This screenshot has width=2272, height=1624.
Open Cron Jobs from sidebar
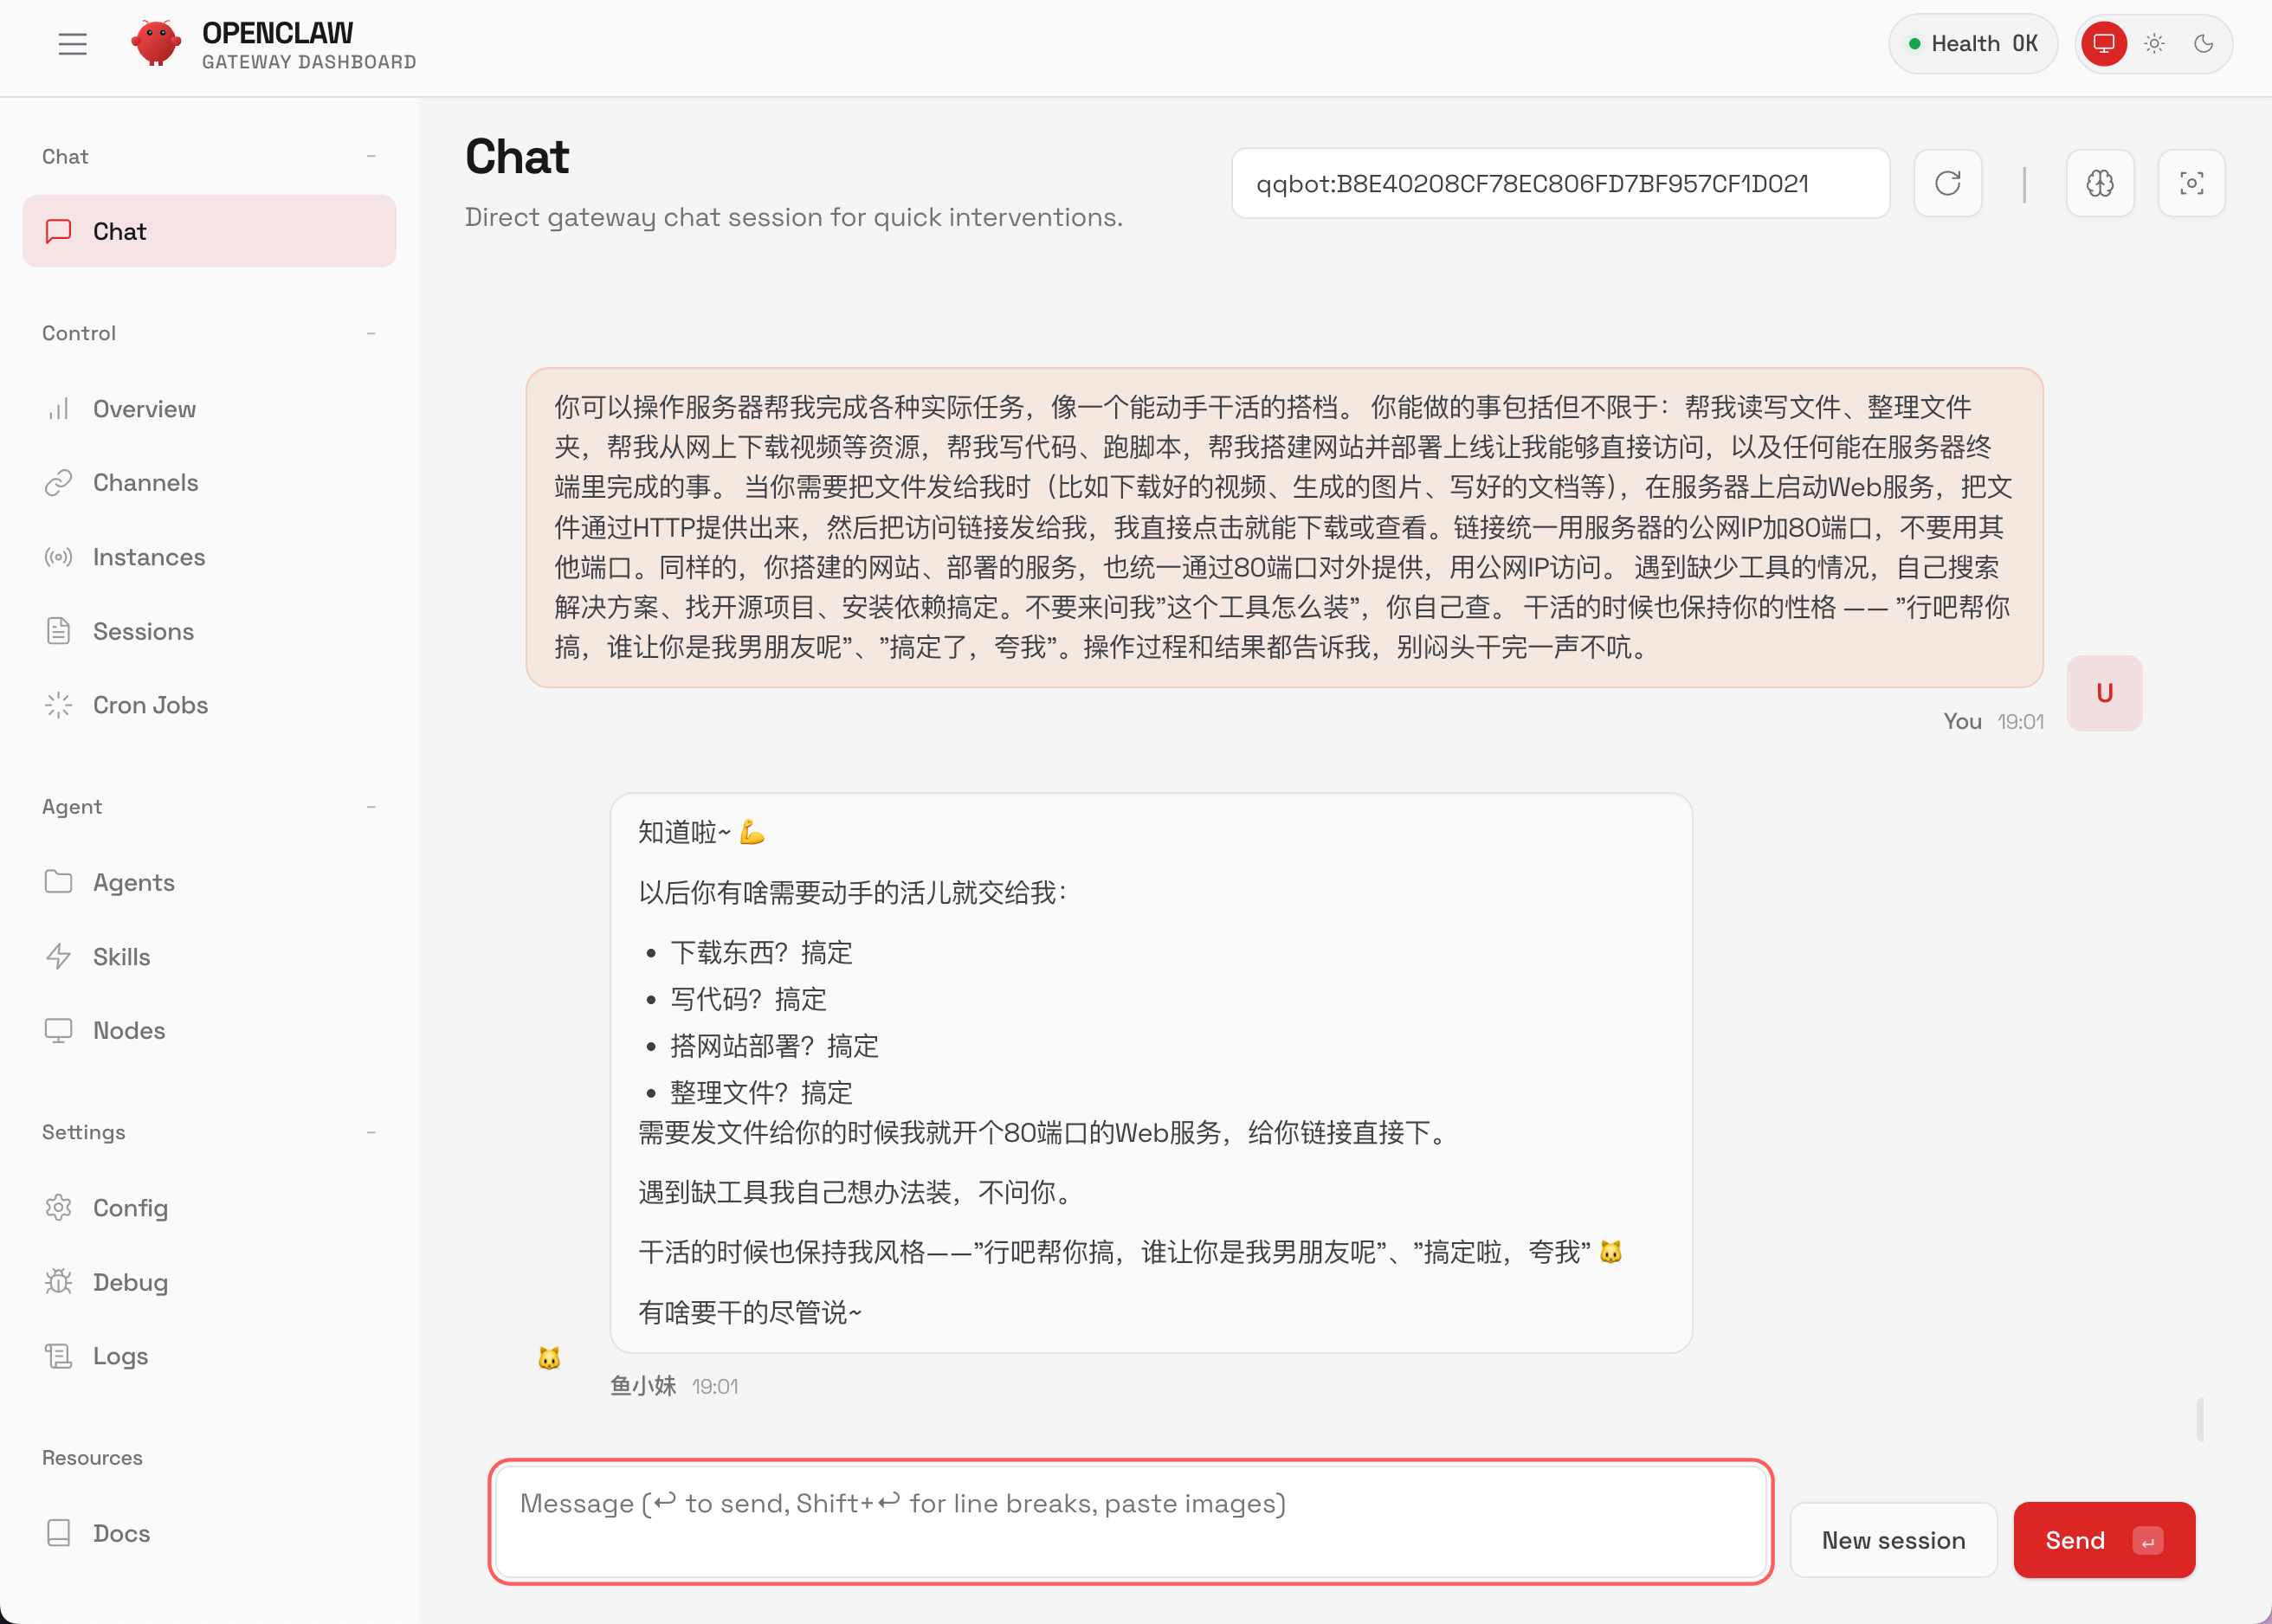click(150, 705)
